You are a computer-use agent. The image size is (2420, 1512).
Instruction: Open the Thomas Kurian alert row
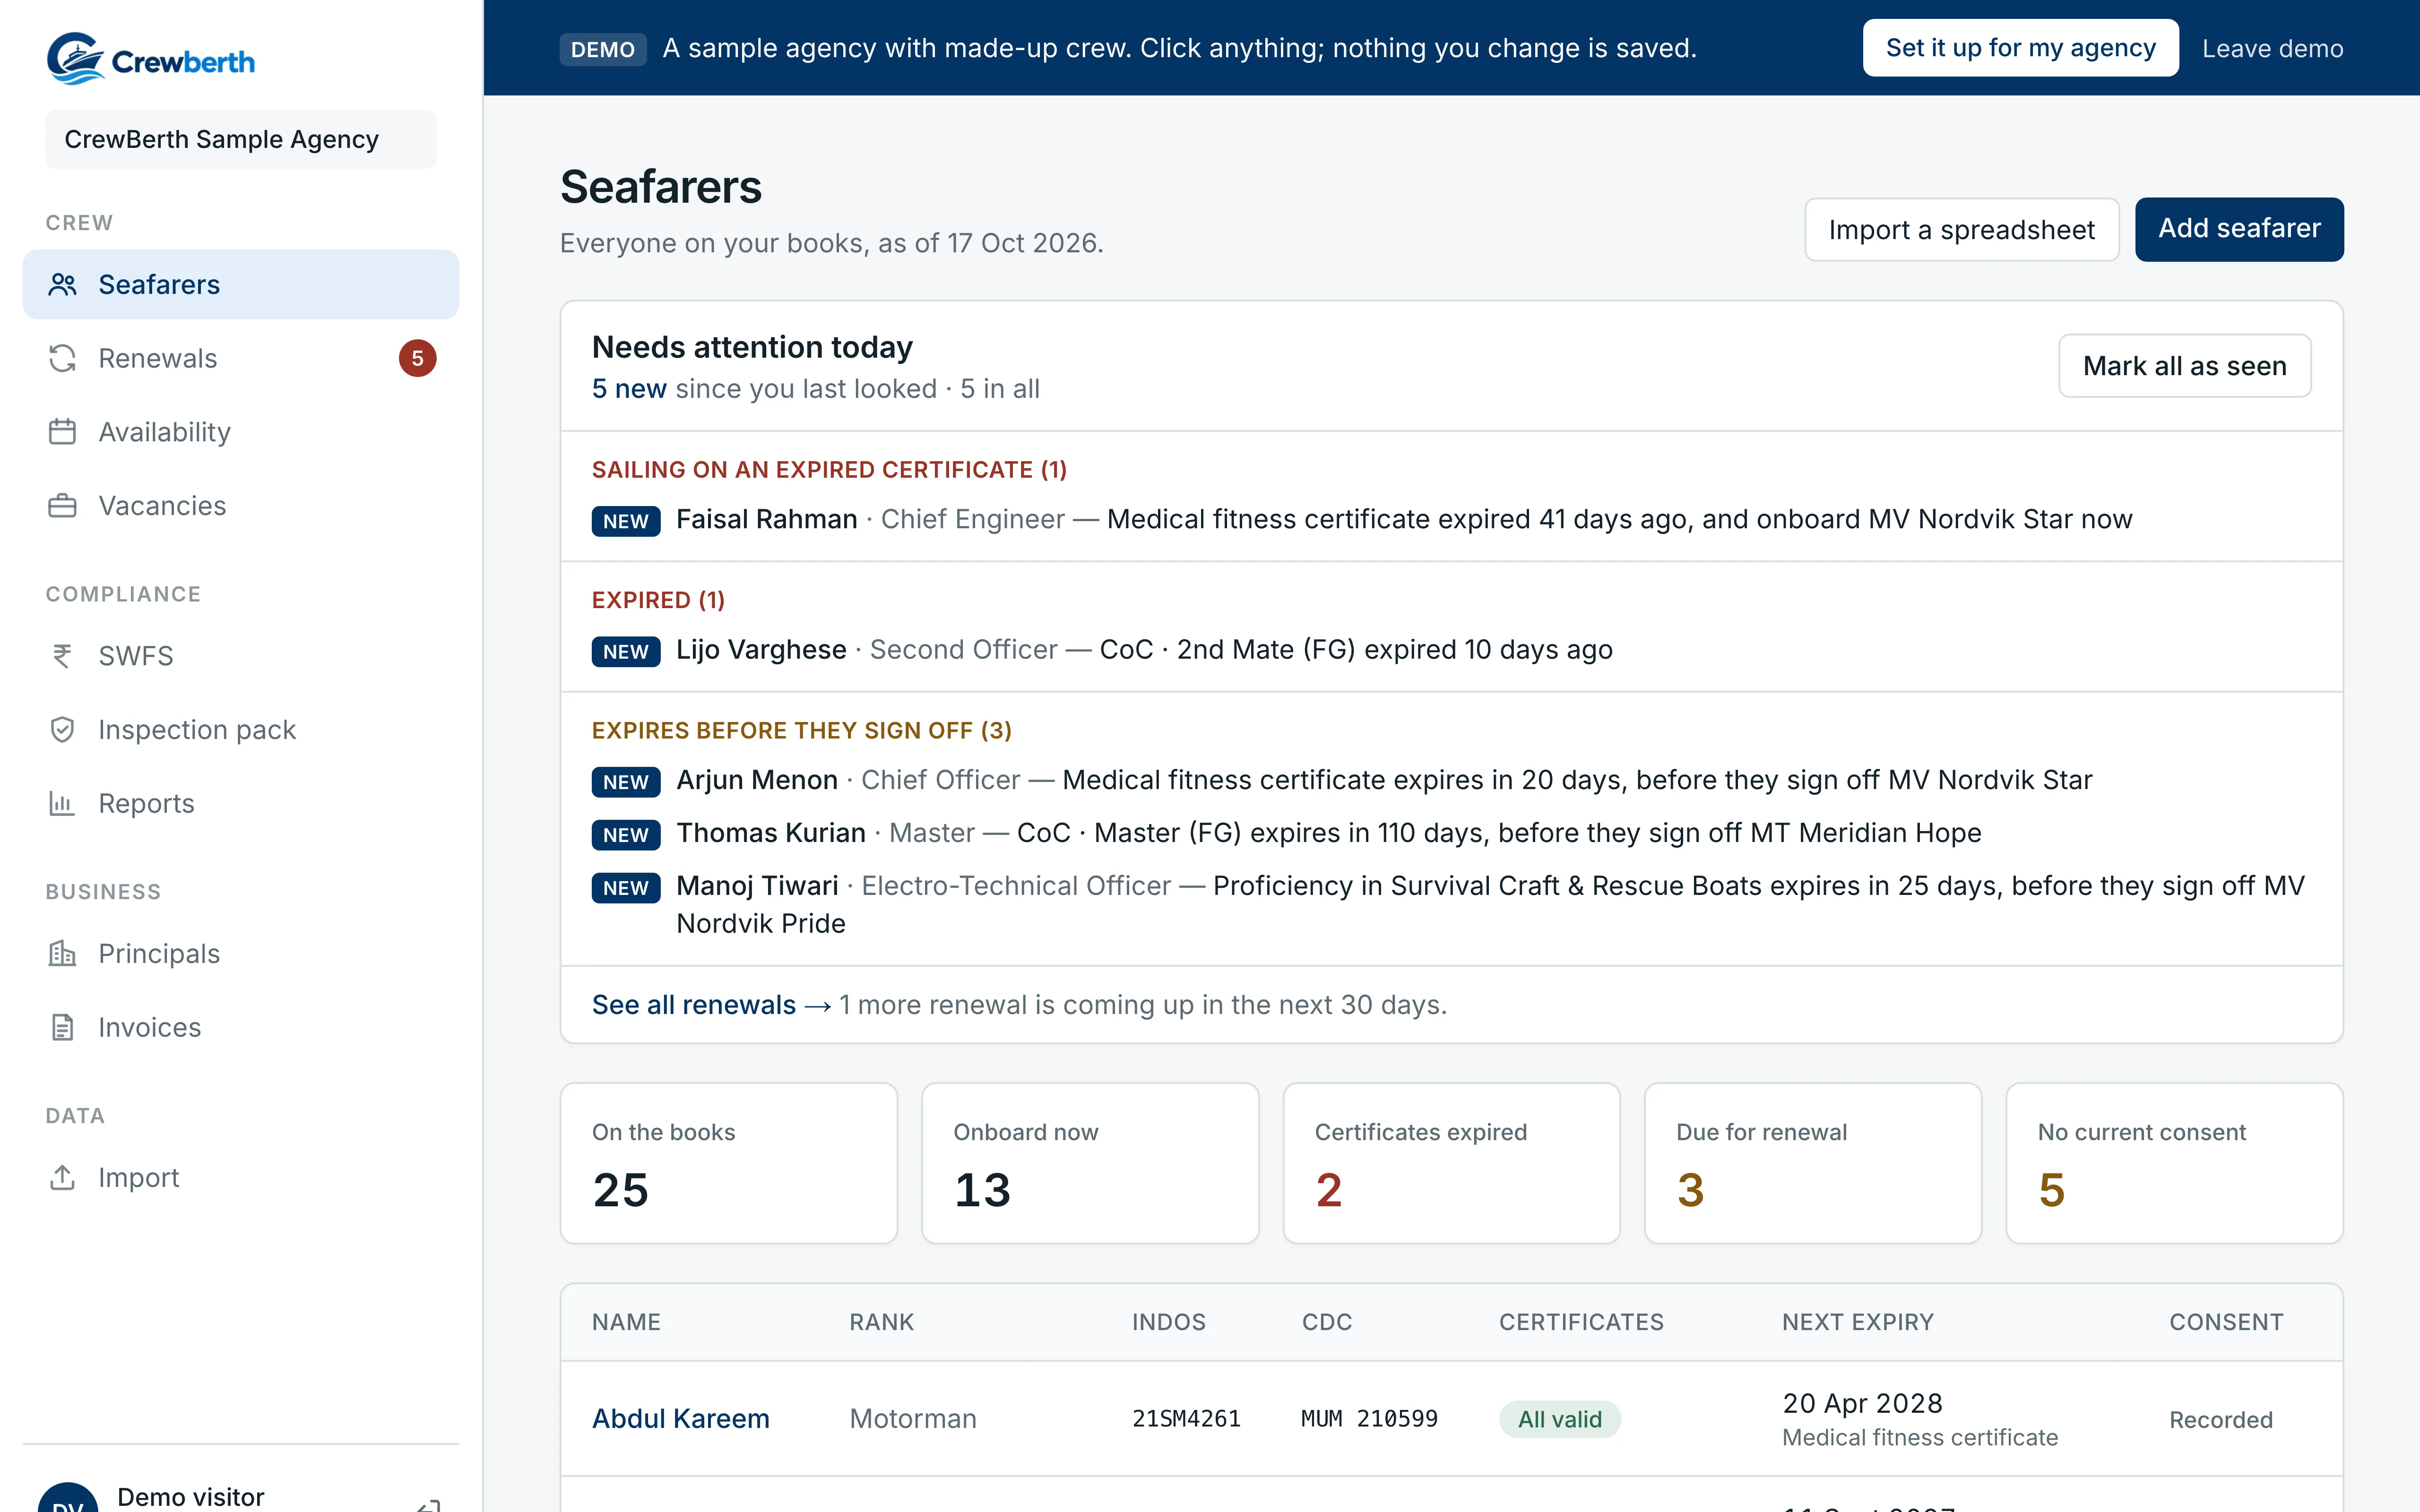coord(1452,833)
